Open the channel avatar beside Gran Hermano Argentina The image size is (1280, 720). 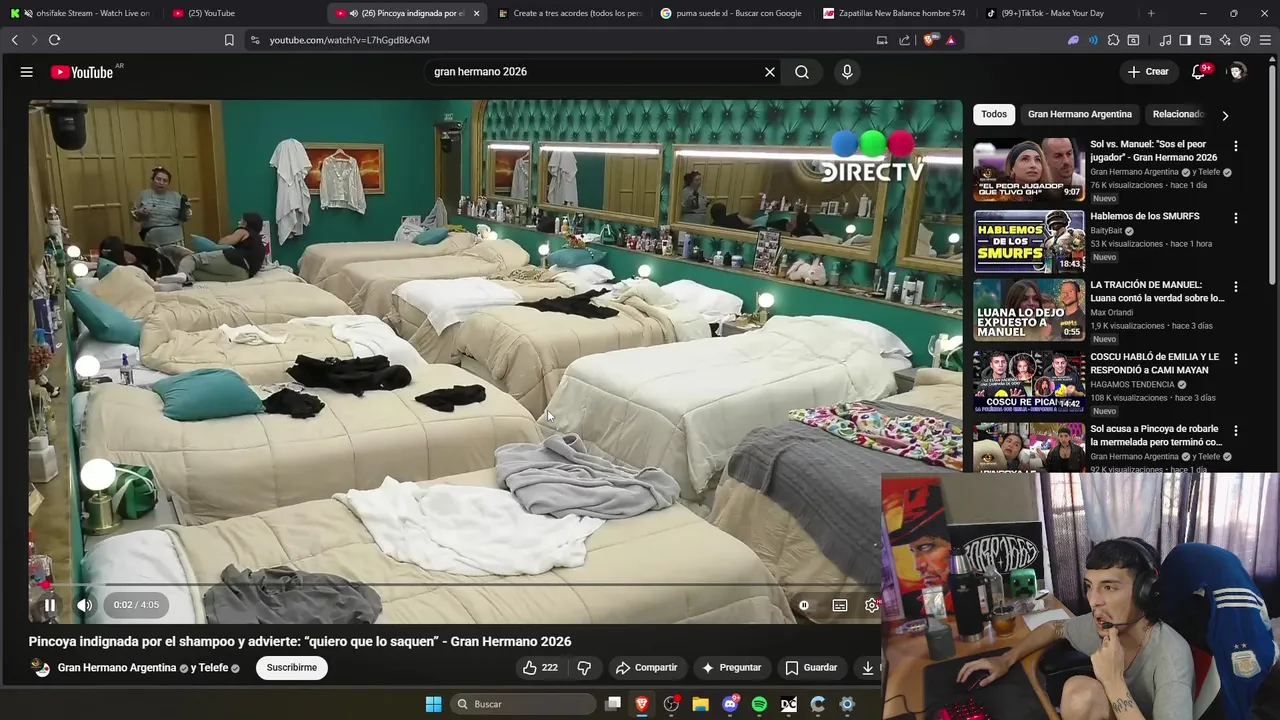[41, 668]
